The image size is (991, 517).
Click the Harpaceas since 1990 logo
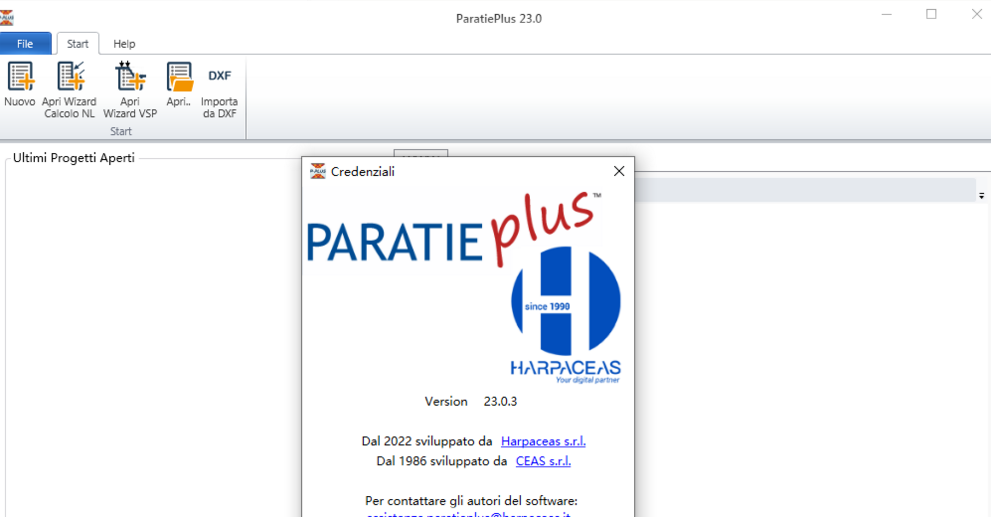566,315
